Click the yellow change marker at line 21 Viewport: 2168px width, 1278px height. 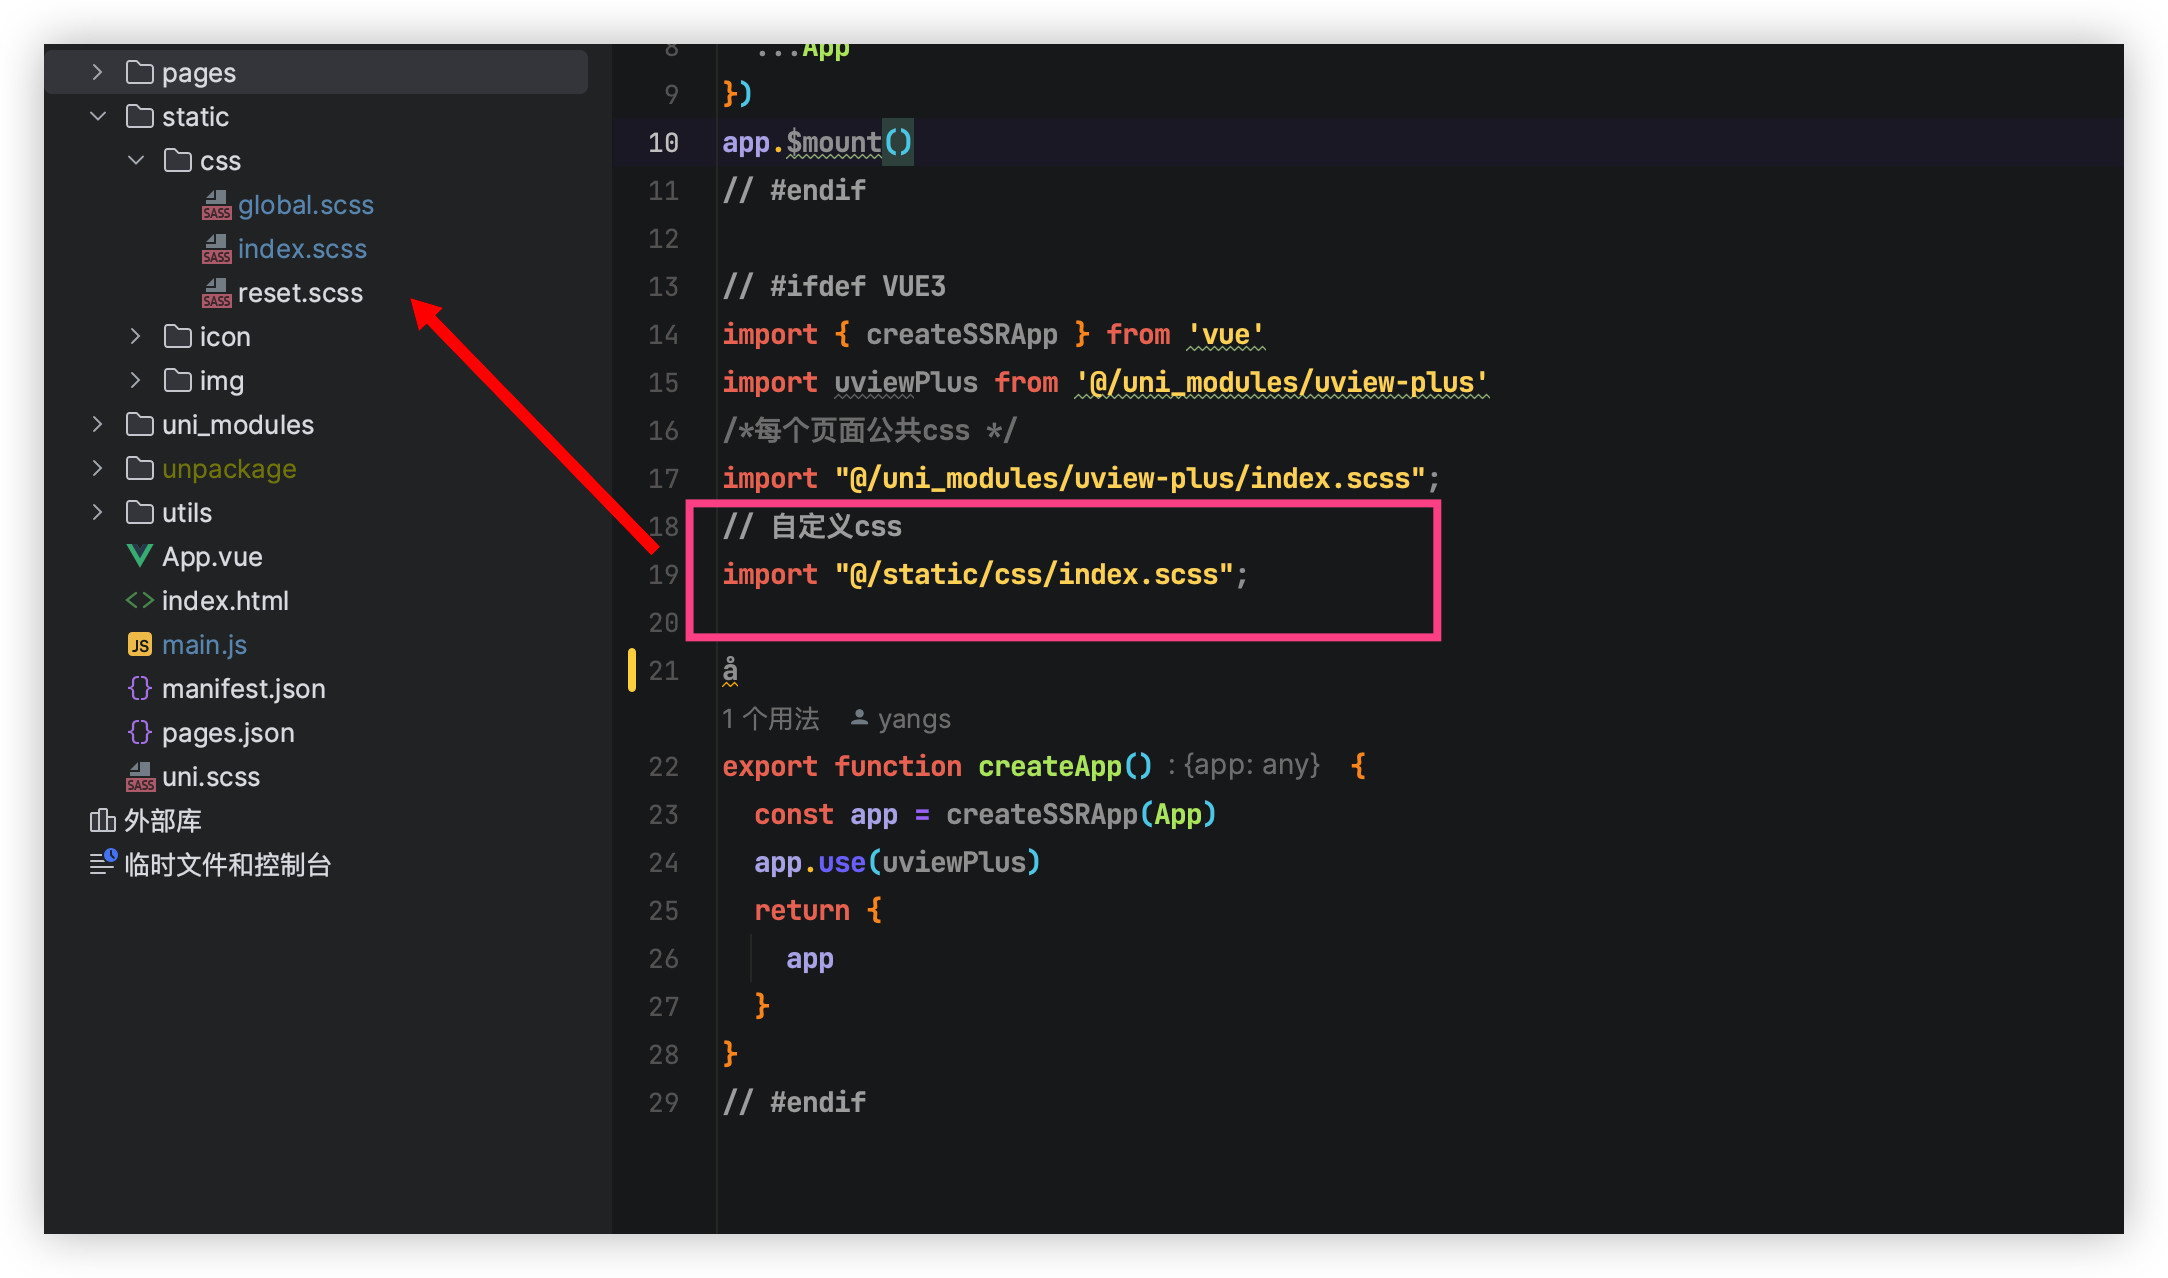pos(632,670)
